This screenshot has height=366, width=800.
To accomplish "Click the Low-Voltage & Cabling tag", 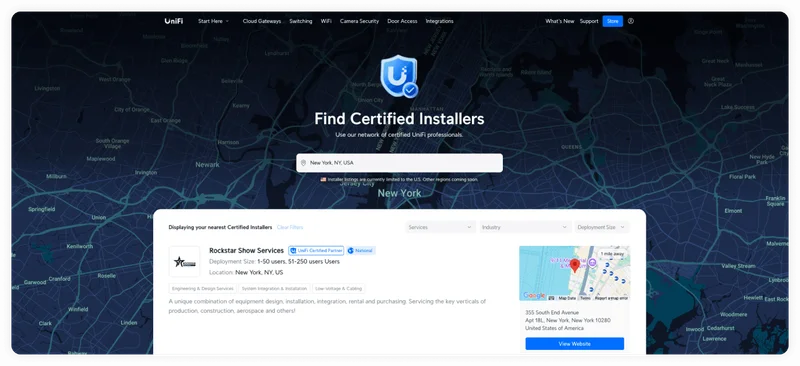I will (338, 288).
